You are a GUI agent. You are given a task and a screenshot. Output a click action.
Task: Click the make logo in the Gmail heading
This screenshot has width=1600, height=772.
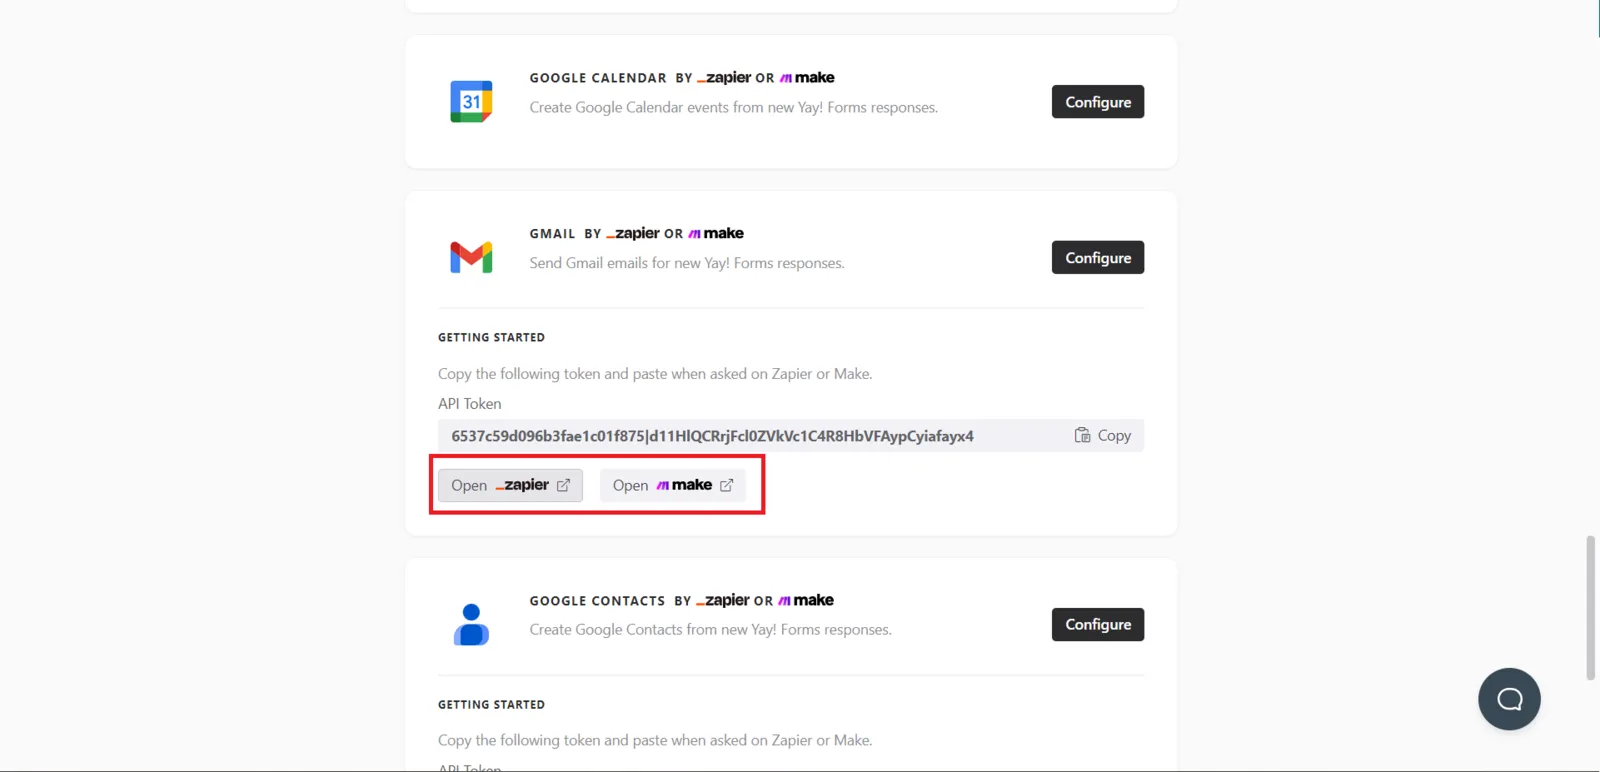click(x=716, y=233)
